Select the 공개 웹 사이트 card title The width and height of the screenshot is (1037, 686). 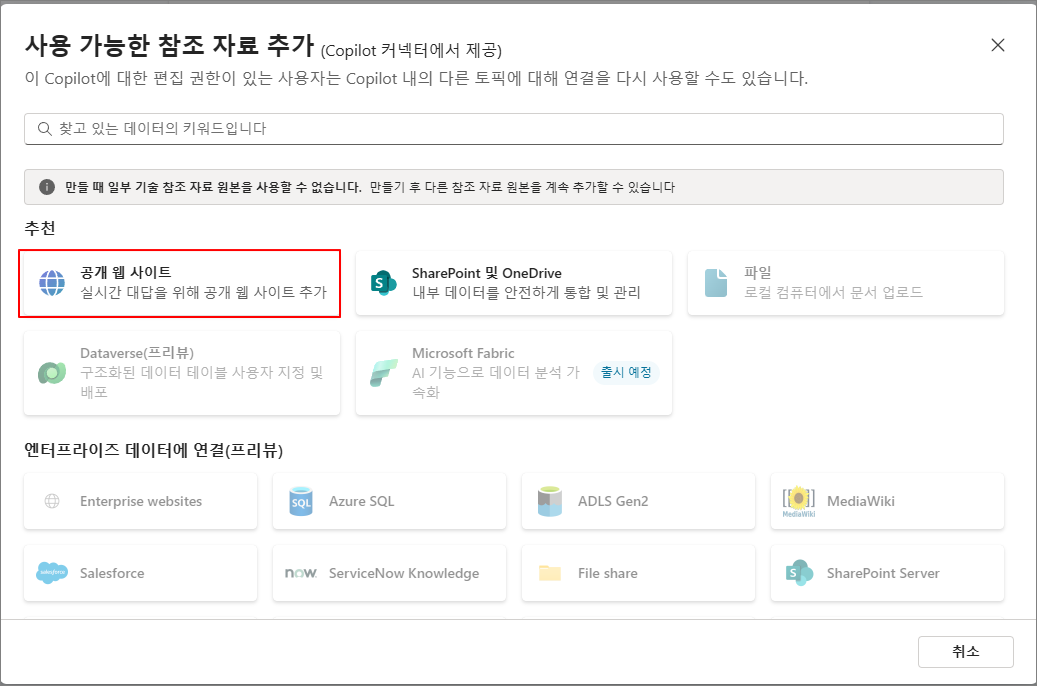(126, 273)
